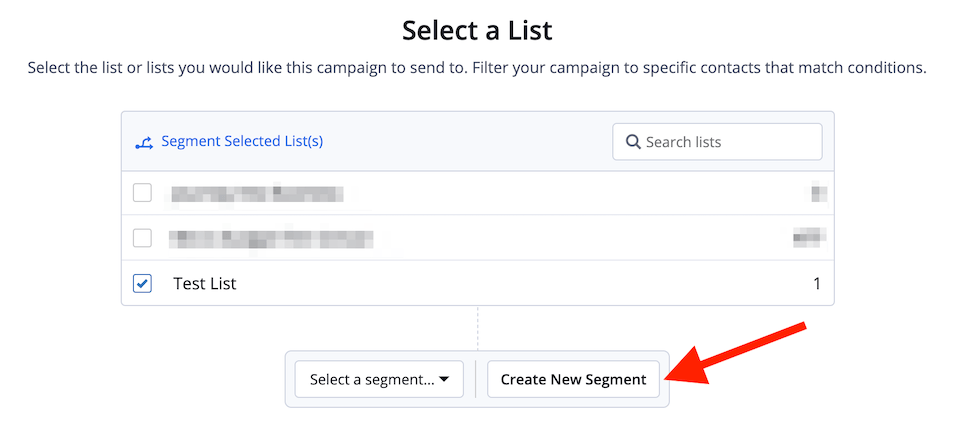
Task: Click the magnifying glass search icon
Action: point(633,142)
